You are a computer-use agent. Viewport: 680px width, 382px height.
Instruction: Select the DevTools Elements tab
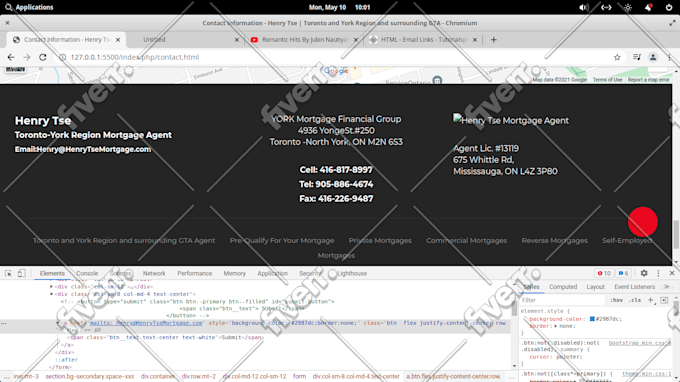click(x=52, y=274)
